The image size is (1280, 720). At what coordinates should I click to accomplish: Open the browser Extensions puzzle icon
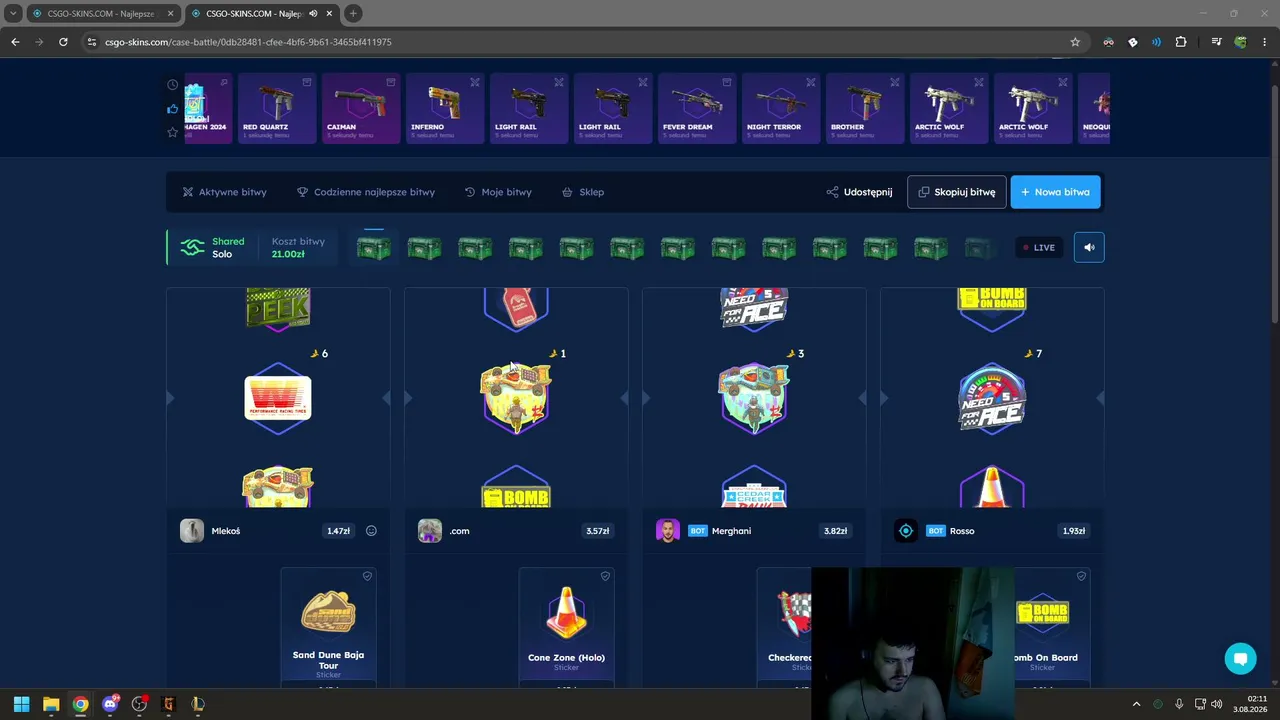(1181, 42)
